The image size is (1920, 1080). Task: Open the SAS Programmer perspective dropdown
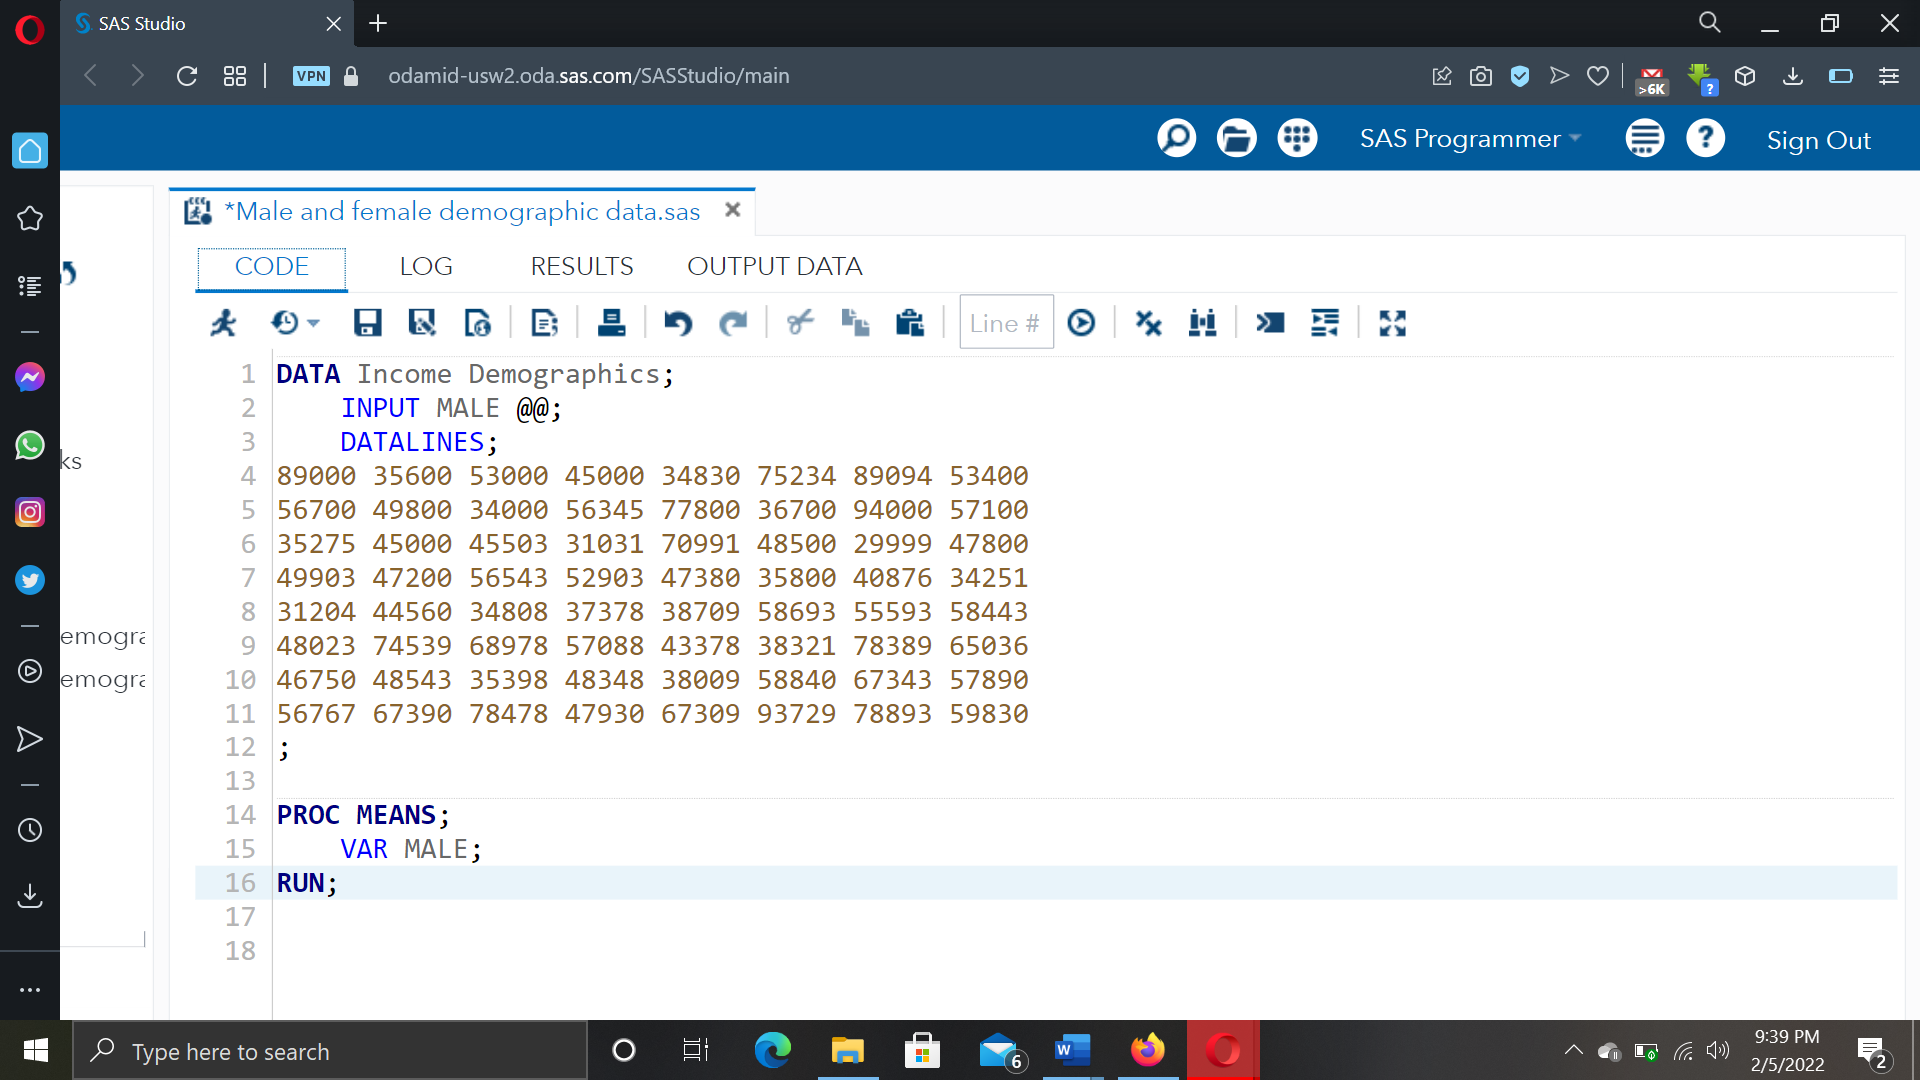click(1470, 138)
